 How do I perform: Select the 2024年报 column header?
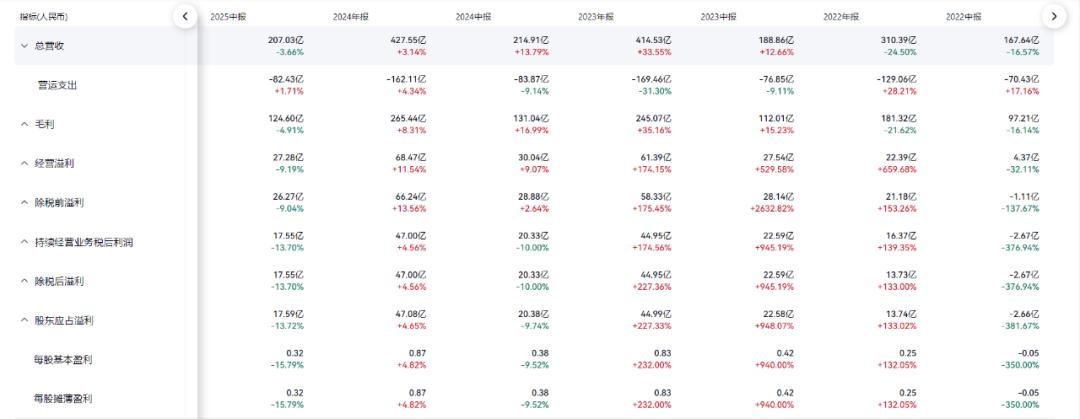[351, 17]
